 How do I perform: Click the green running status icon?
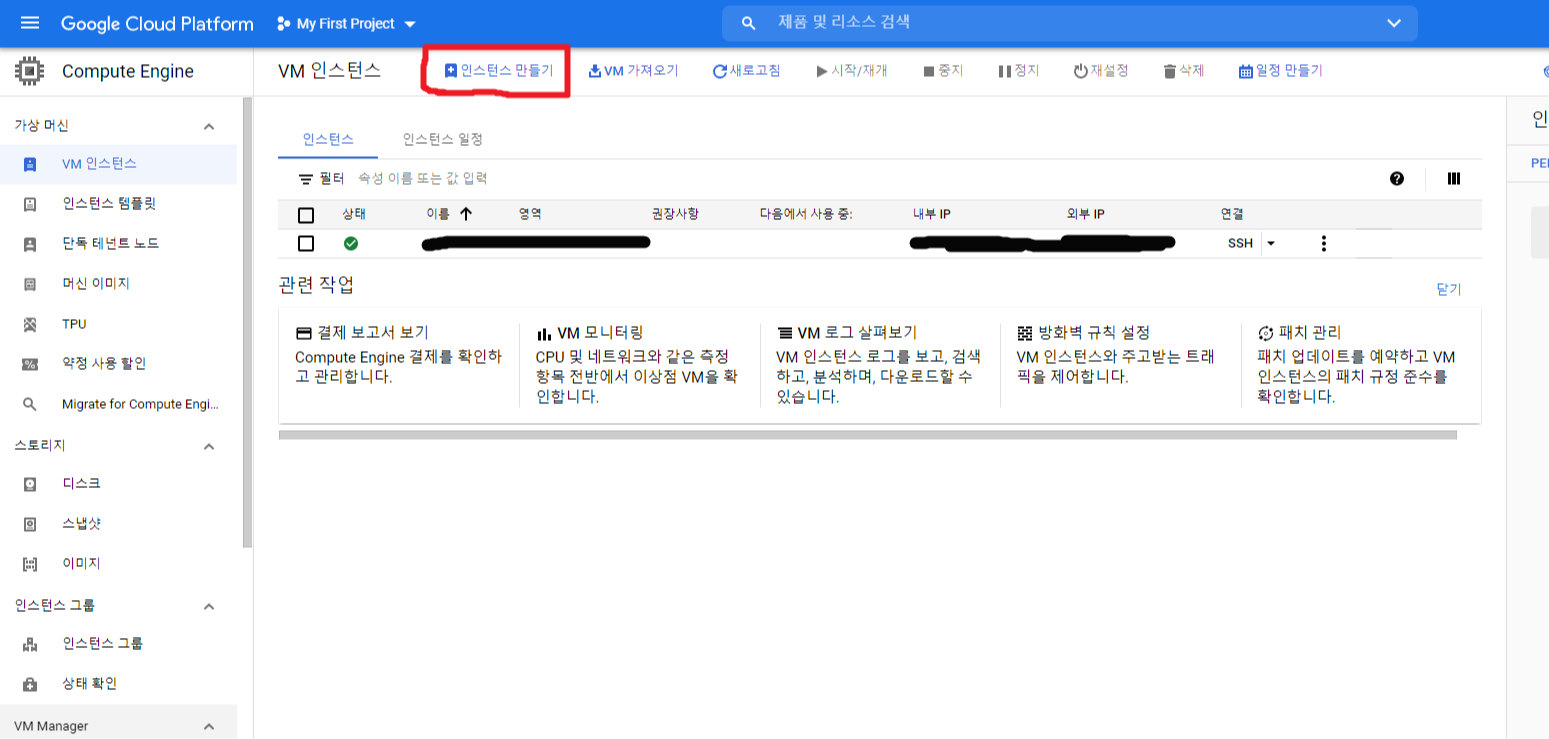pos(351,243)
